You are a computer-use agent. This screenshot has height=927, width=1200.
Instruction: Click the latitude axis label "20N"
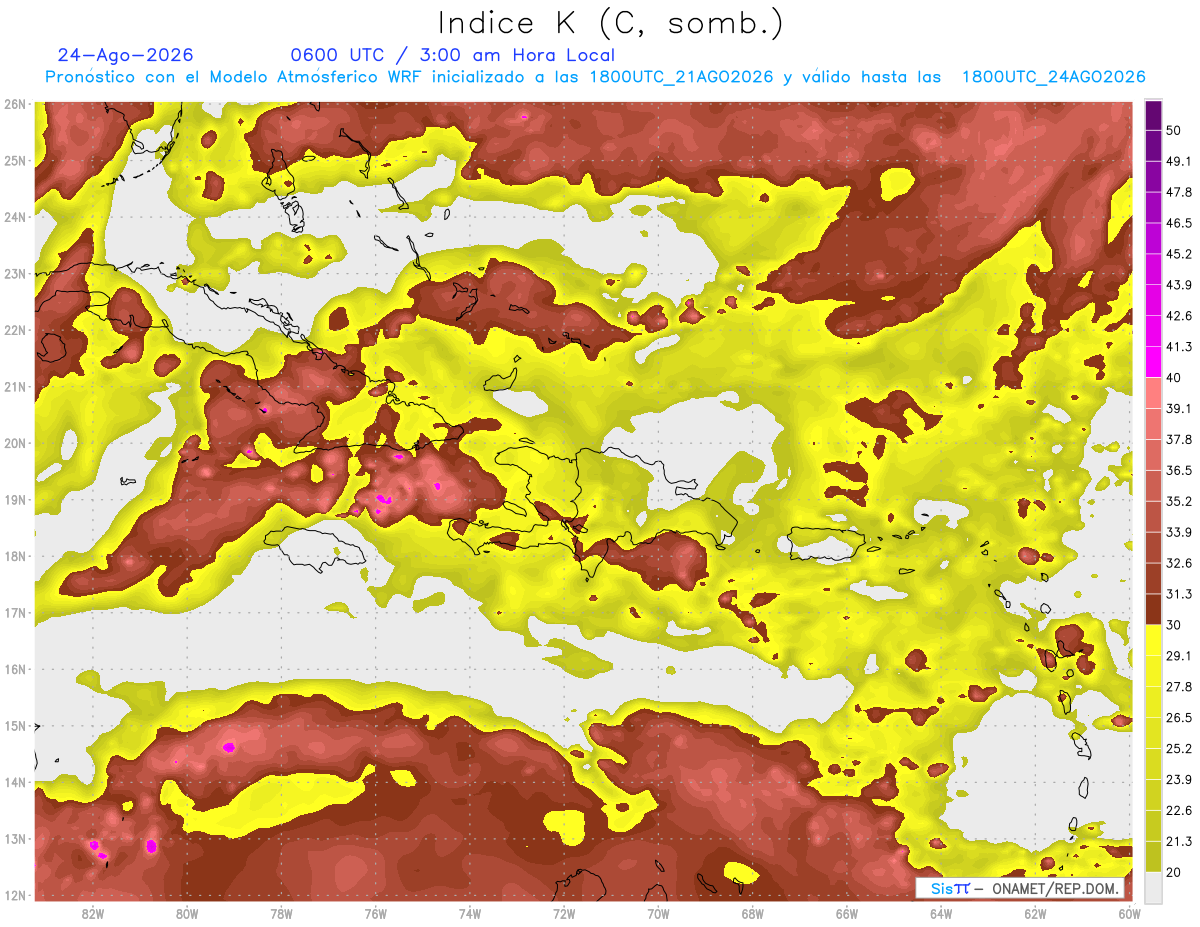15,443
